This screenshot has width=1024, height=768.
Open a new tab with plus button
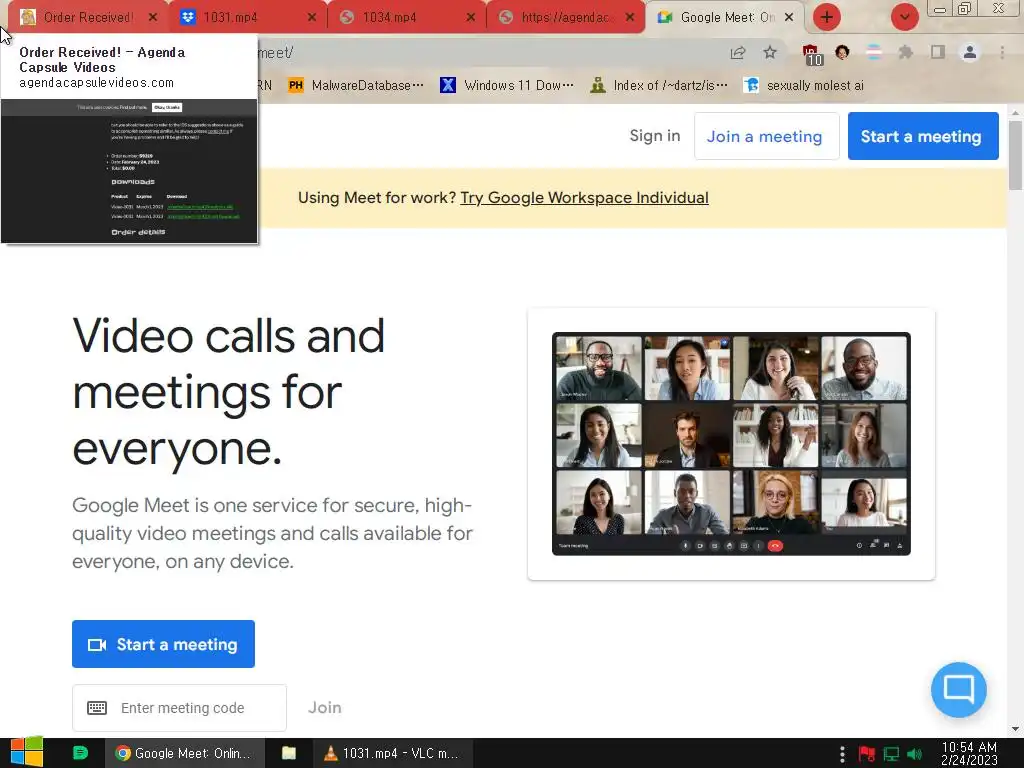(827, 17)
